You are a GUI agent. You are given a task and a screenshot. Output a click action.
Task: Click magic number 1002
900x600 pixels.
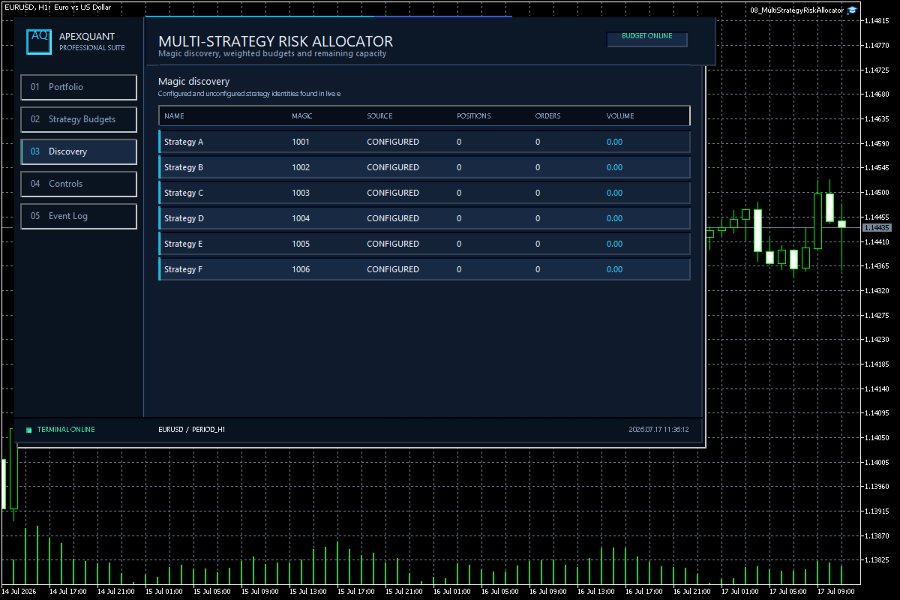tap(300, 167)
